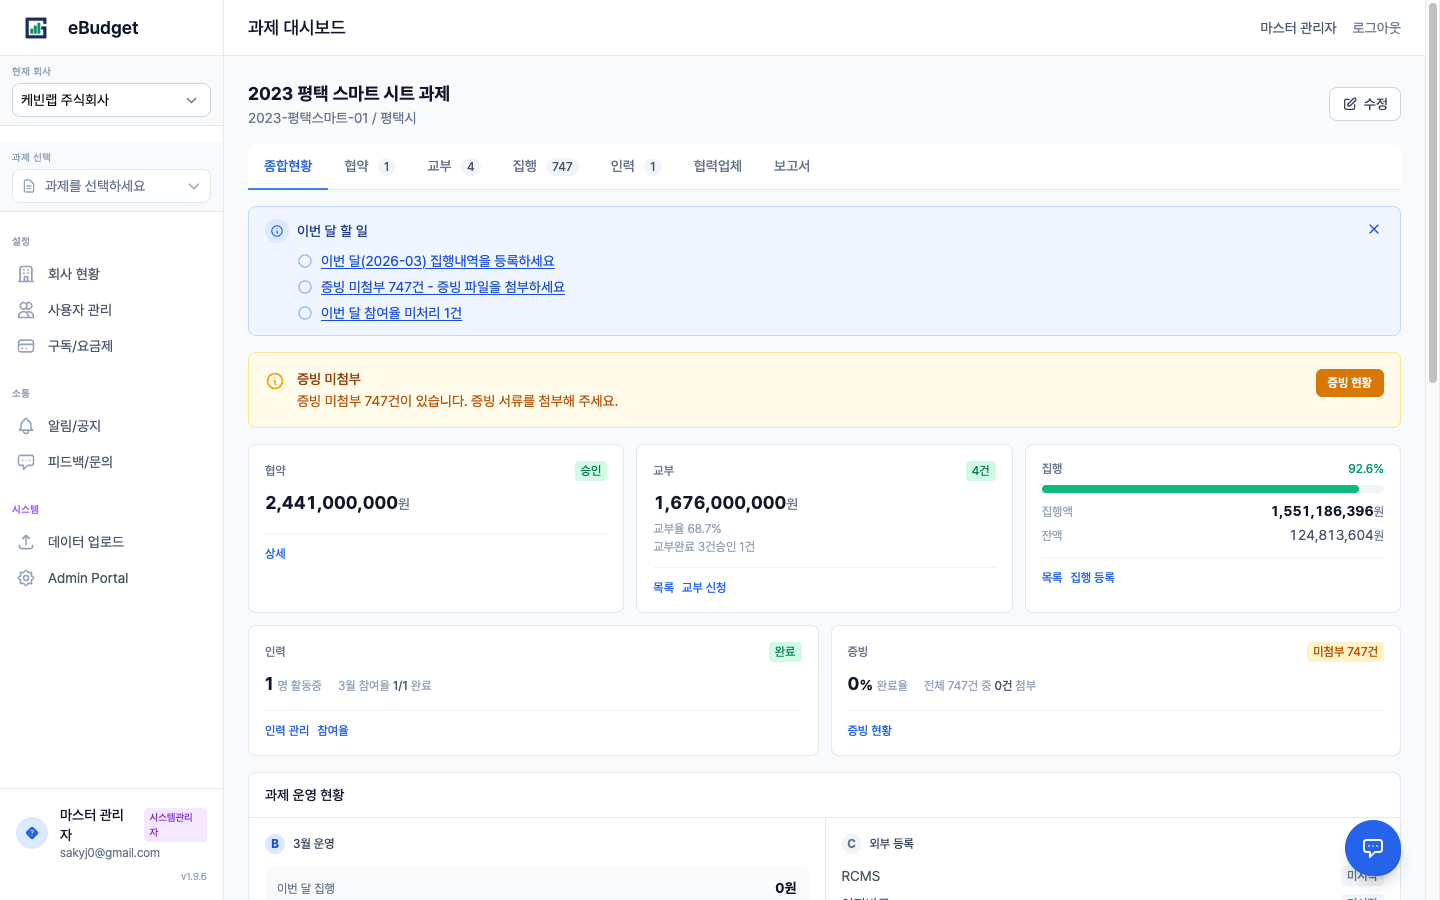This screenshot has width=1440, height=900.
Task: Mark the 증빙 미첨부 747건 task complete
Action: pos(304,287)
